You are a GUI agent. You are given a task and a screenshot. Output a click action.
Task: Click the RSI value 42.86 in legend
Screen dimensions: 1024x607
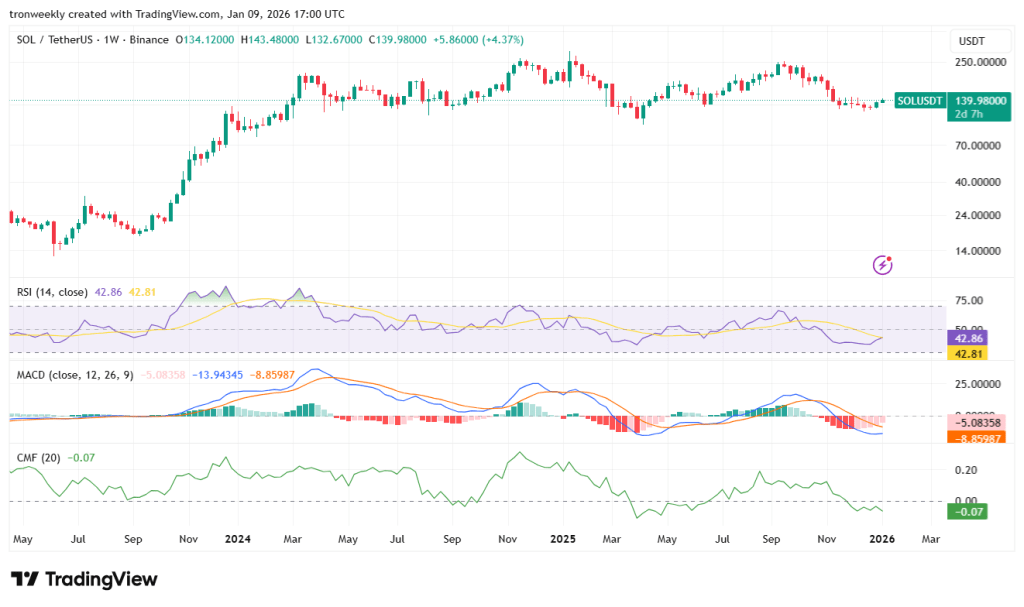tap(108, 292)
